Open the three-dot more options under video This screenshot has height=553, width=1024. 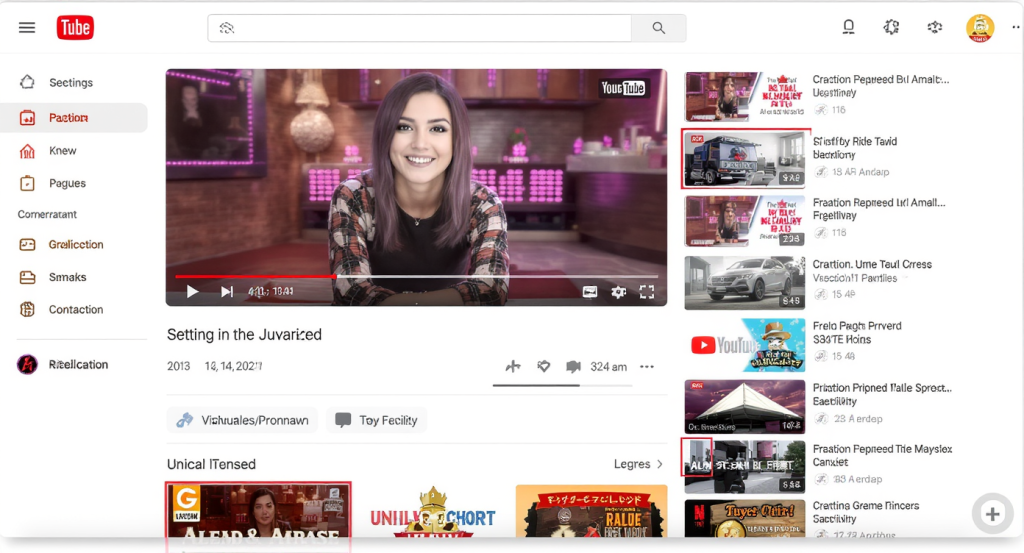tap(647, 367)
